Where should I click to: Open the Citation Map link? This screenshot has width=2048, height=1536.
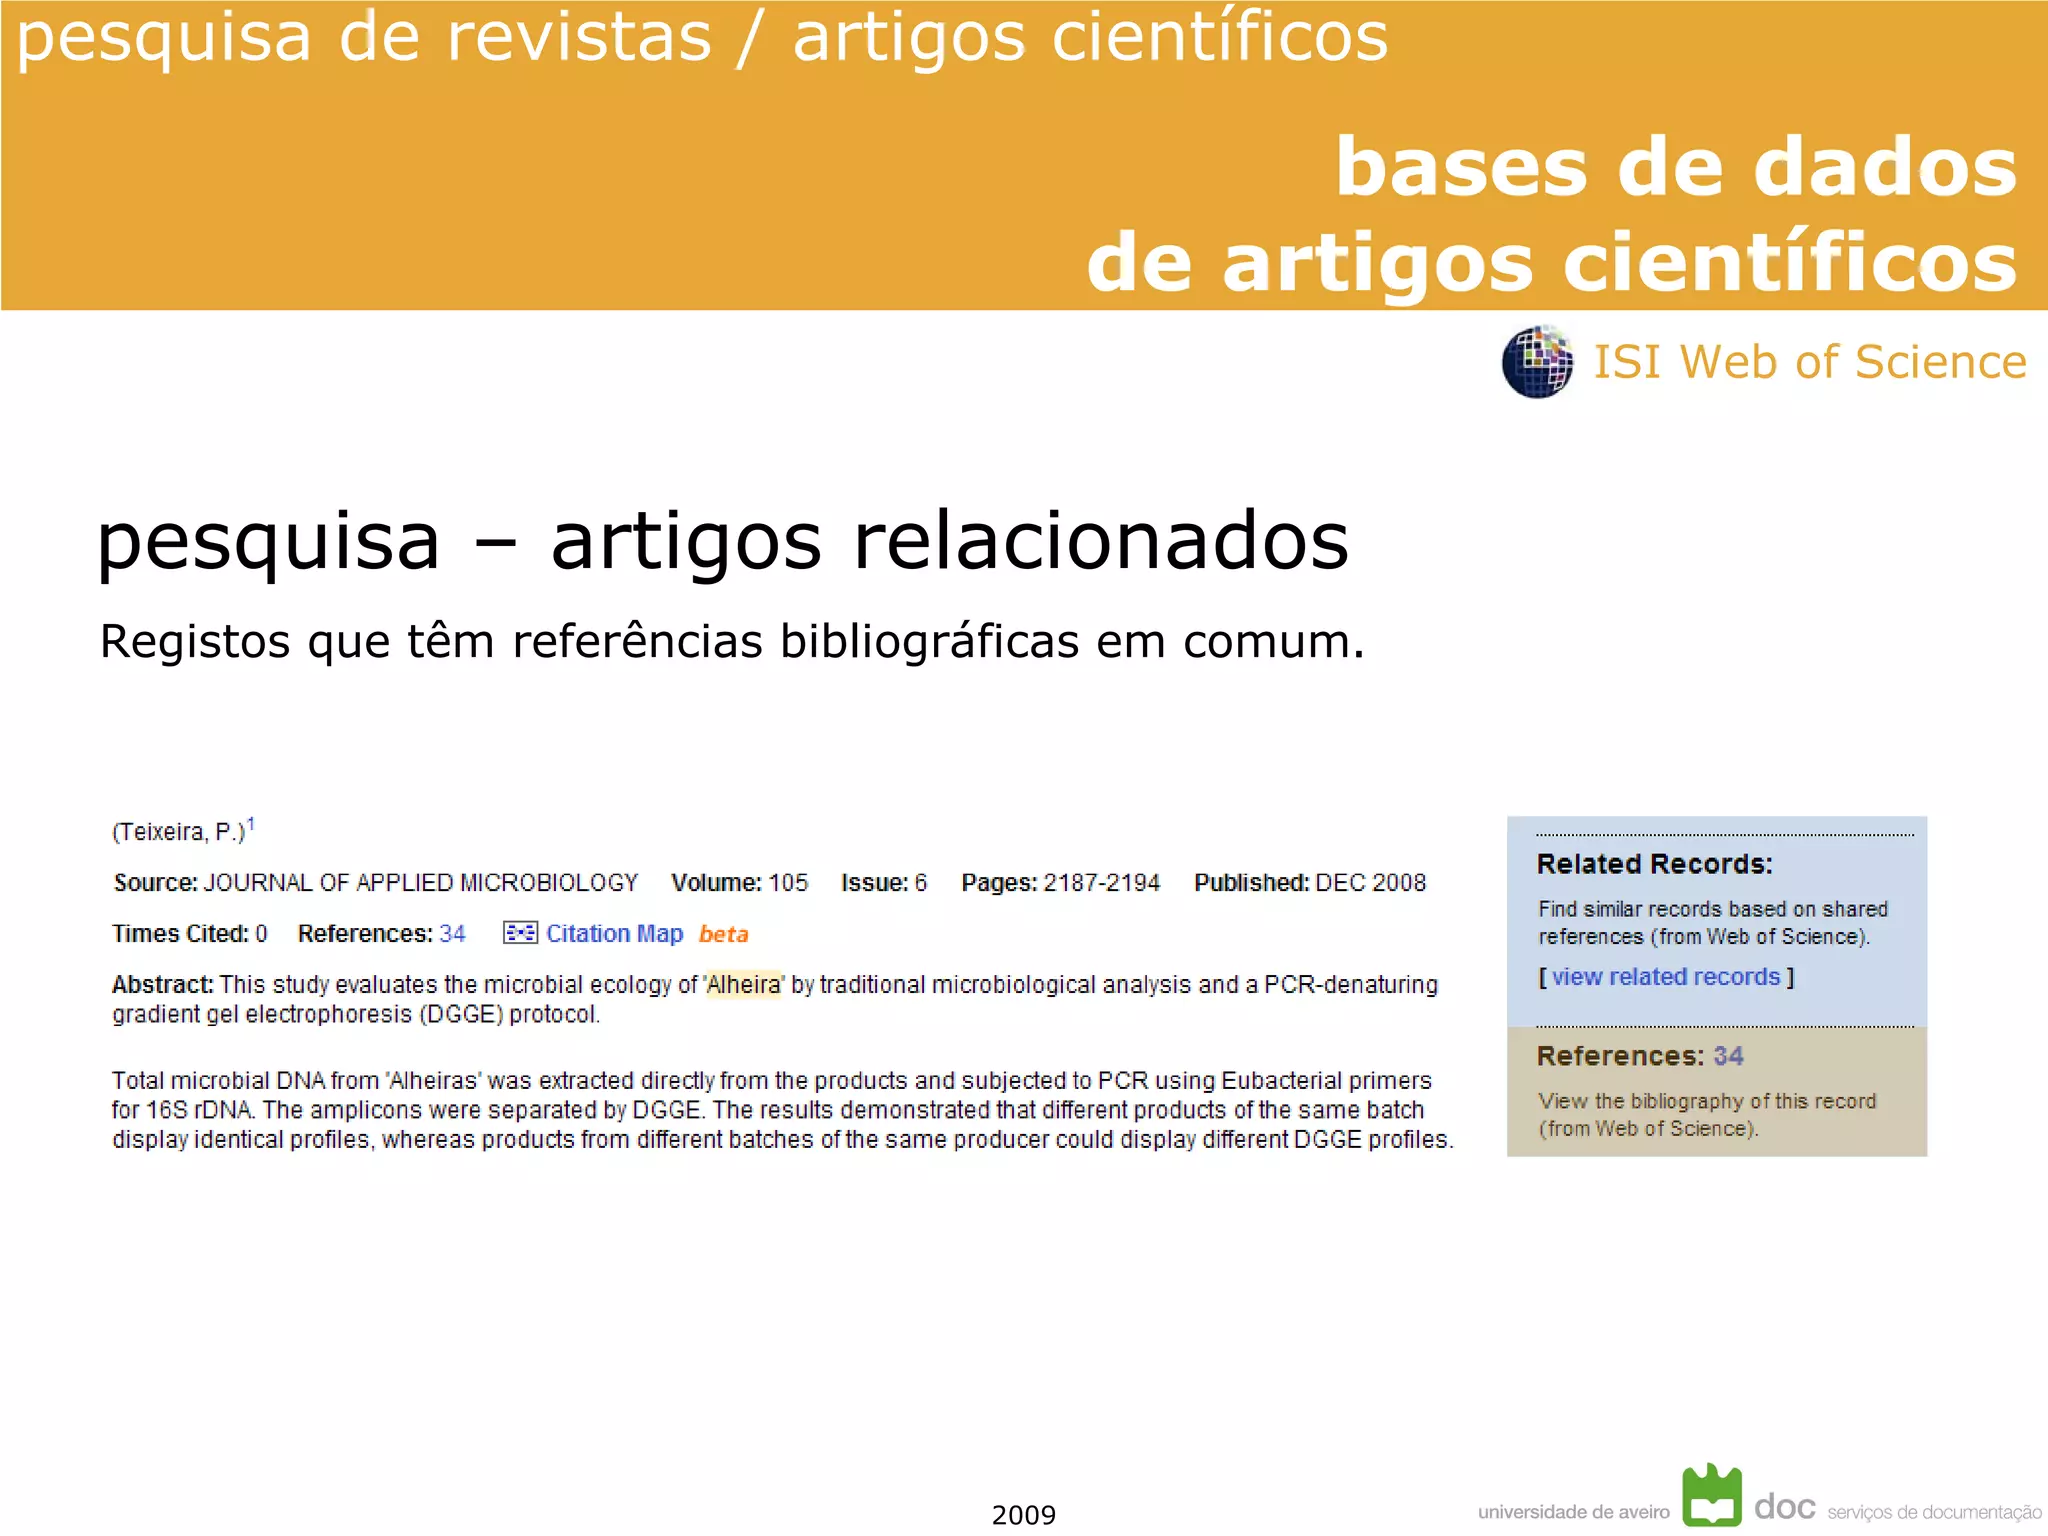click(x=614, y=933)
